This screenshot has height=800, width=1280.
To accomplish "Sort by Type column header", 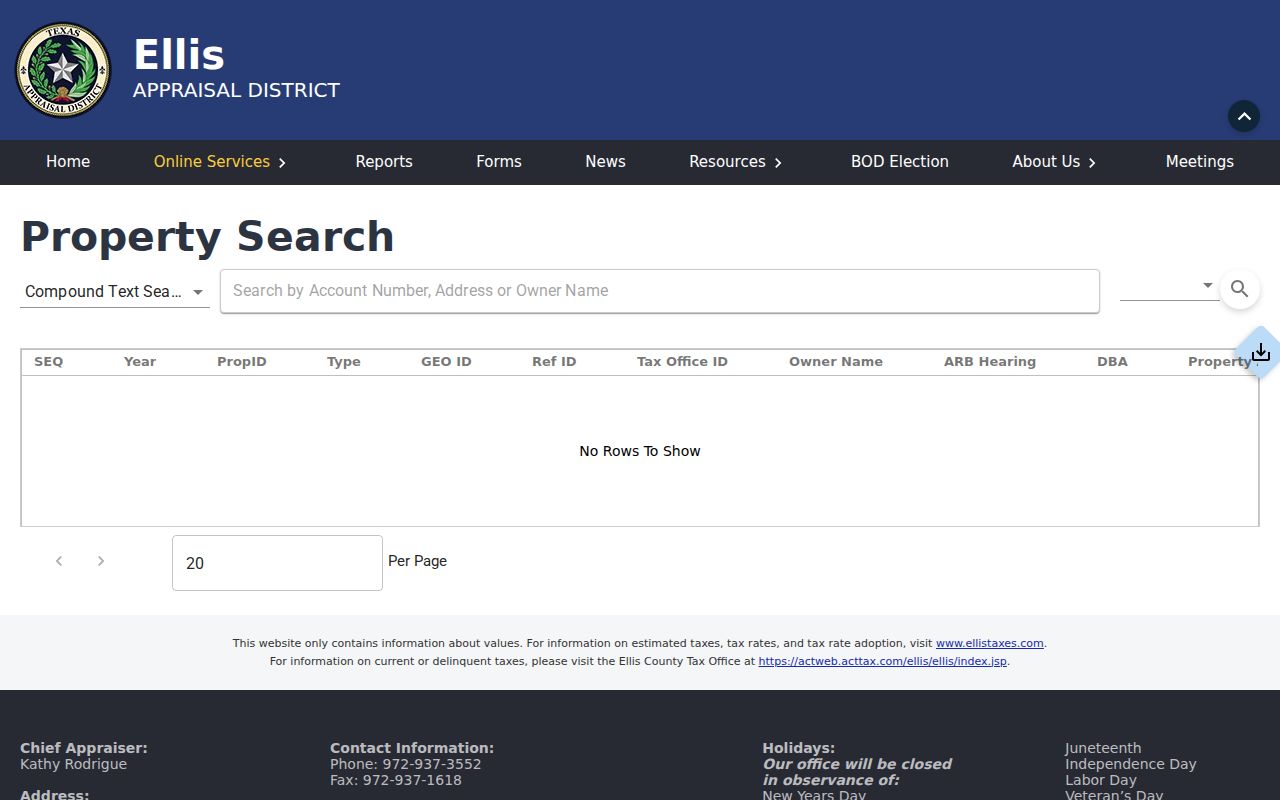I will pos(344,362).
